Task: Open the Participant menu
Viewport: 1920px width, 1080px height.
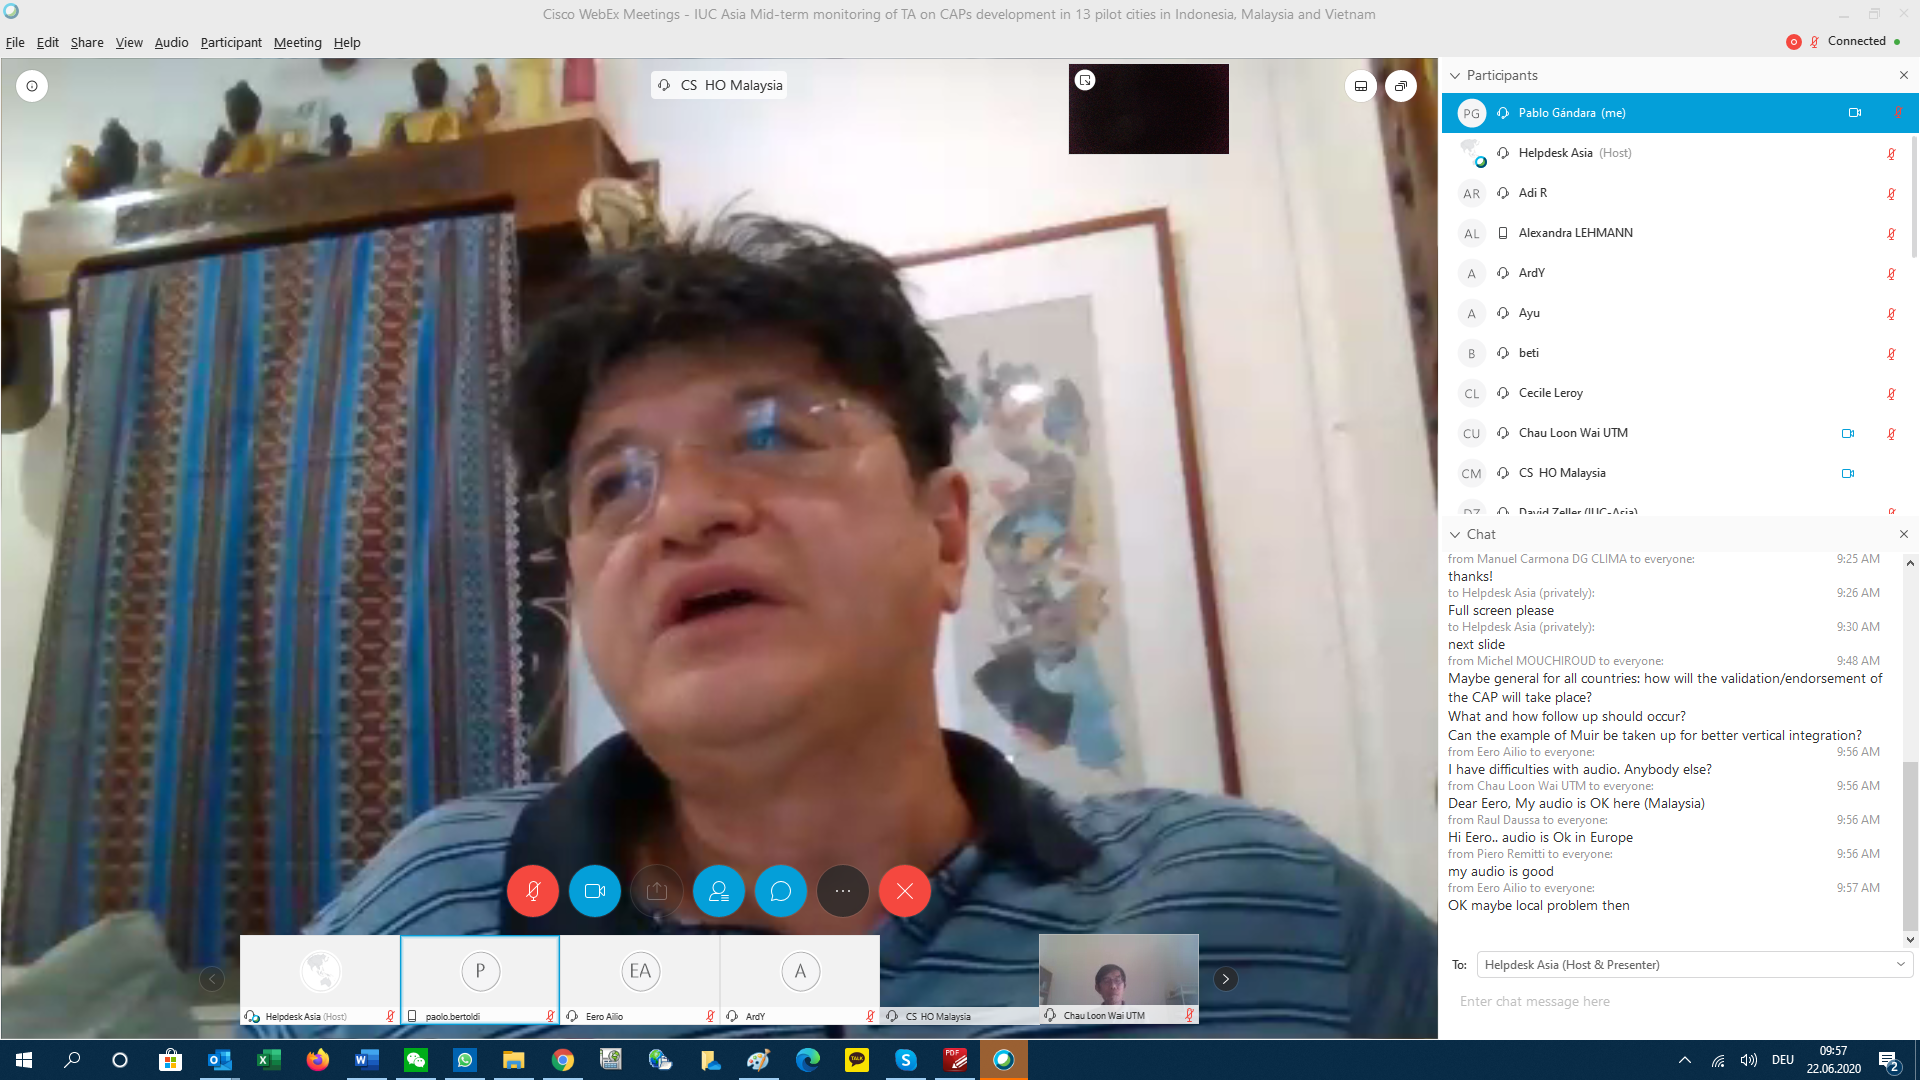Action: click(231, 43)
